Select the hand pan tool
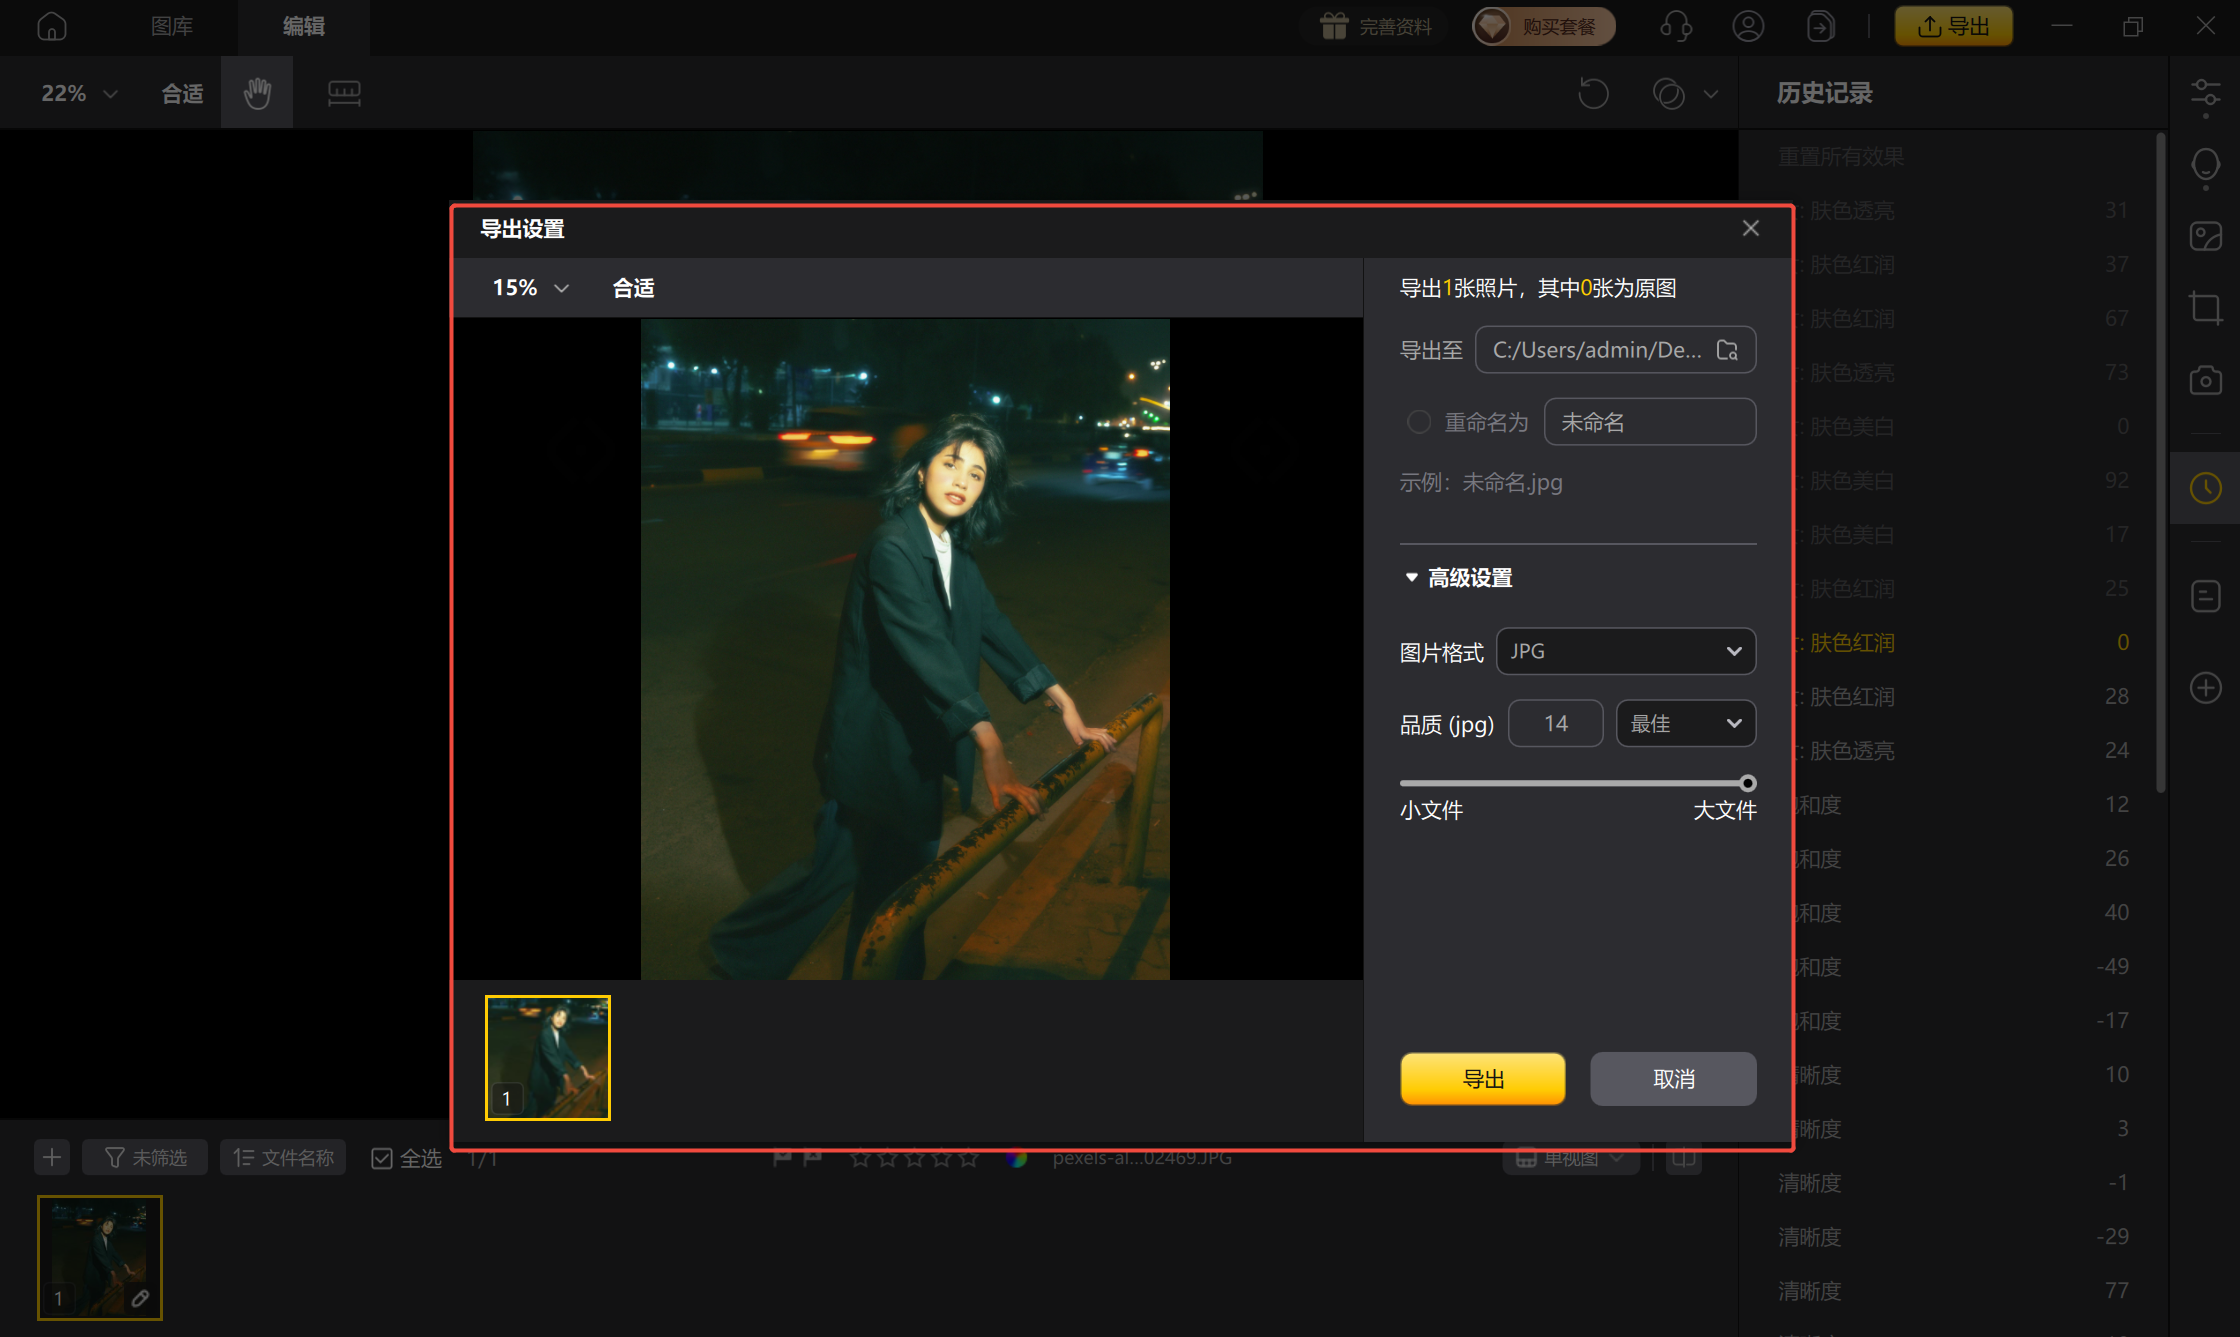The image size is (2240, 1337). 257,93
